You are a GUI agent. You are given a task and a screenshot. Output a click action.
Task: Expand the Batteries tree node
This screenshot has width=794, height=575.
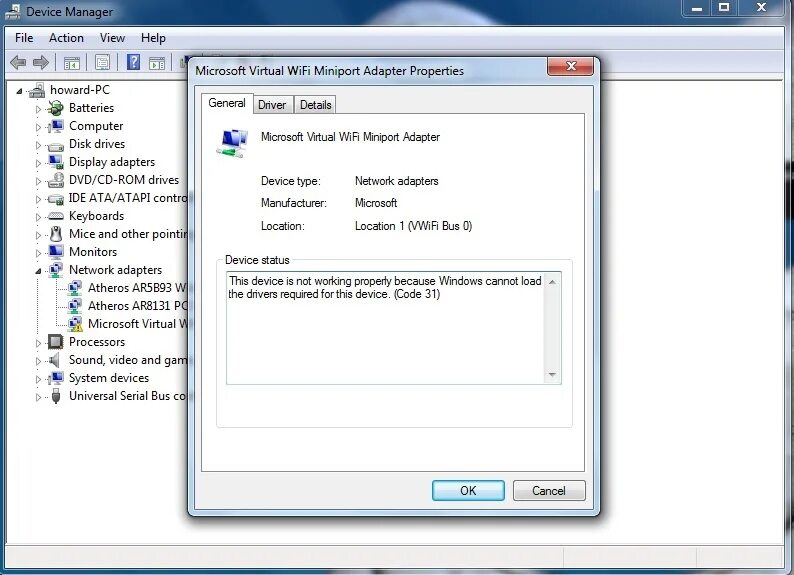click(38, 109)
